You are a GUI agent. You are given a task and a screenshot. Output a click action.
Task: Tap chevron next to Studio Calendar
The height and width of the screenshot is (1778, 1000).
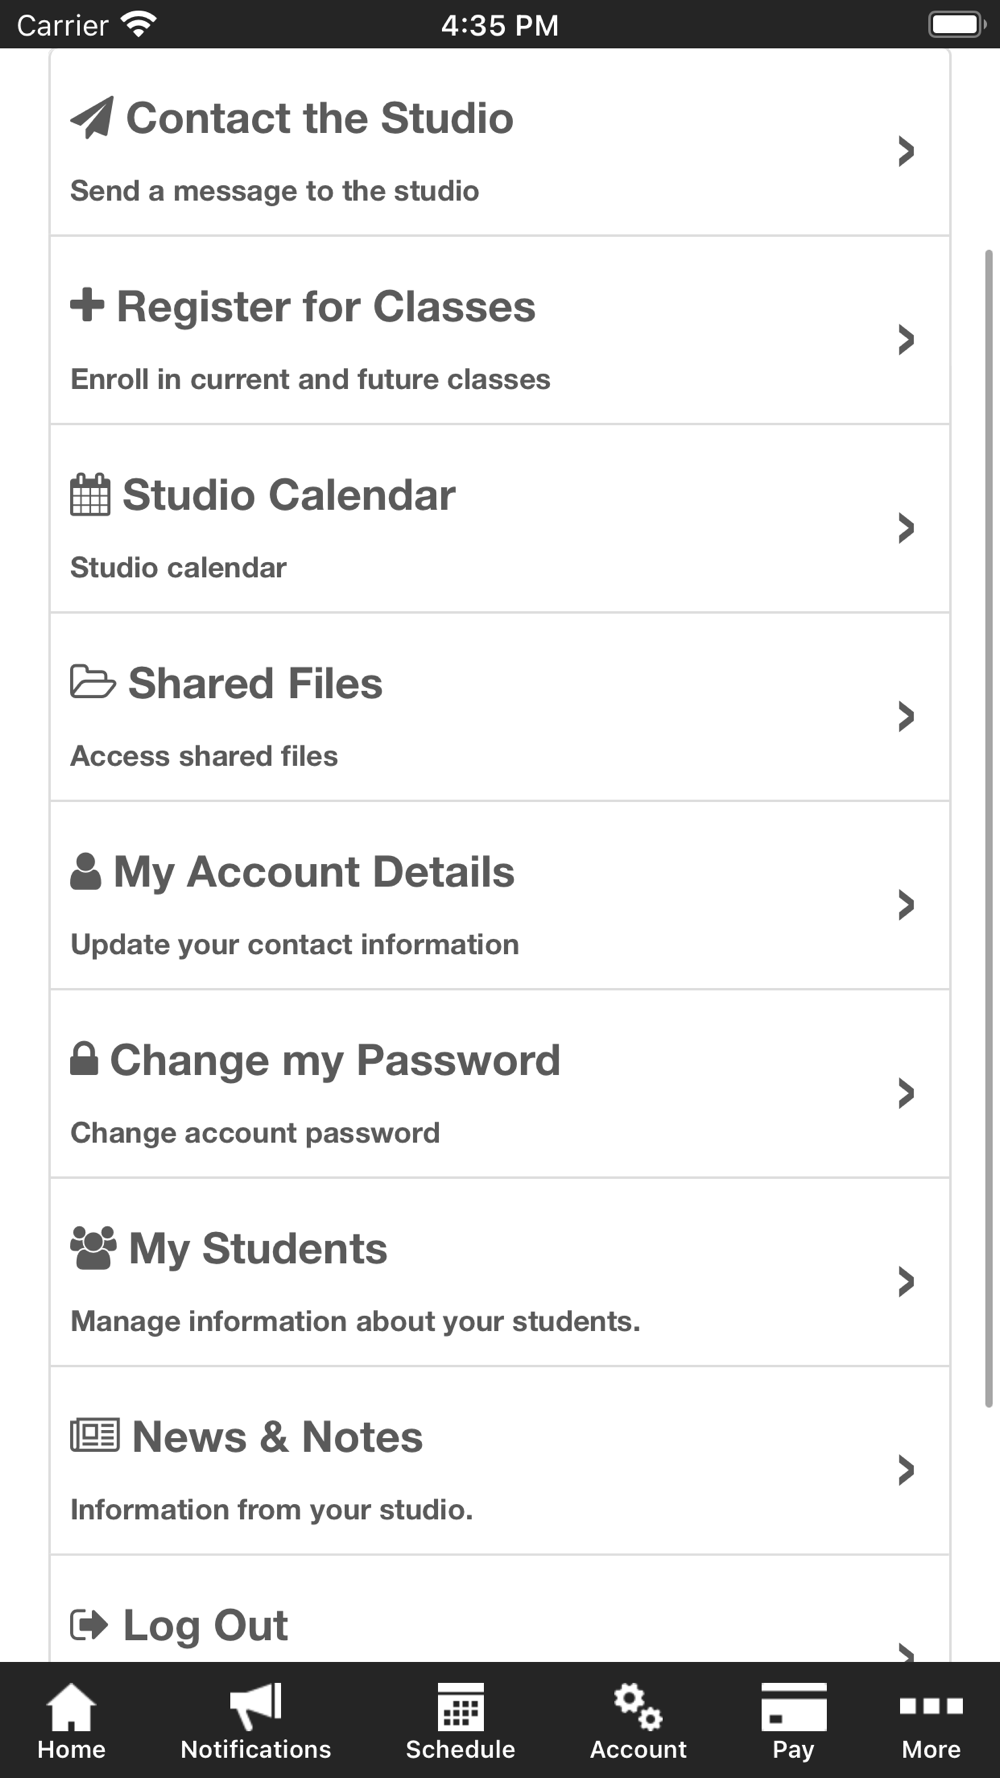tap(906, 528)
